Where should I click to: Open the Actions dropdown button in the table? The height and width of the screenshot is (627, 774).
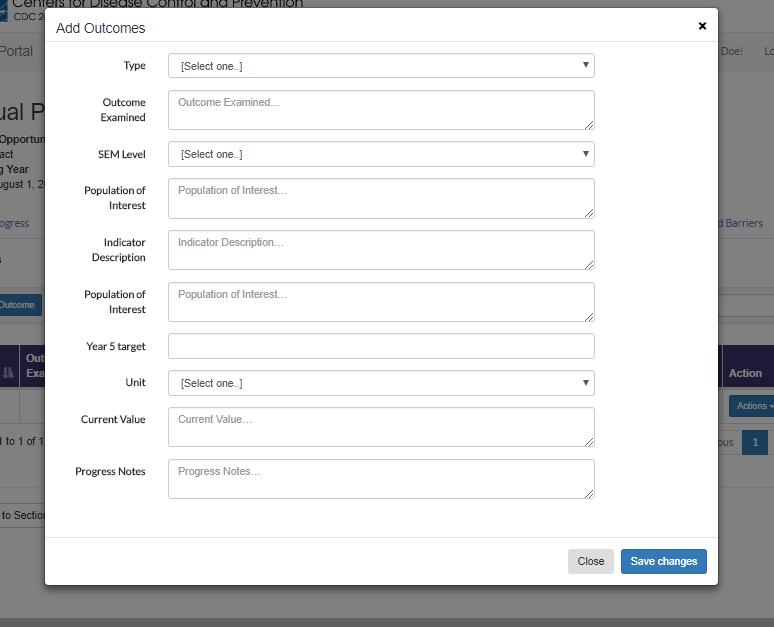coord(751,406)
